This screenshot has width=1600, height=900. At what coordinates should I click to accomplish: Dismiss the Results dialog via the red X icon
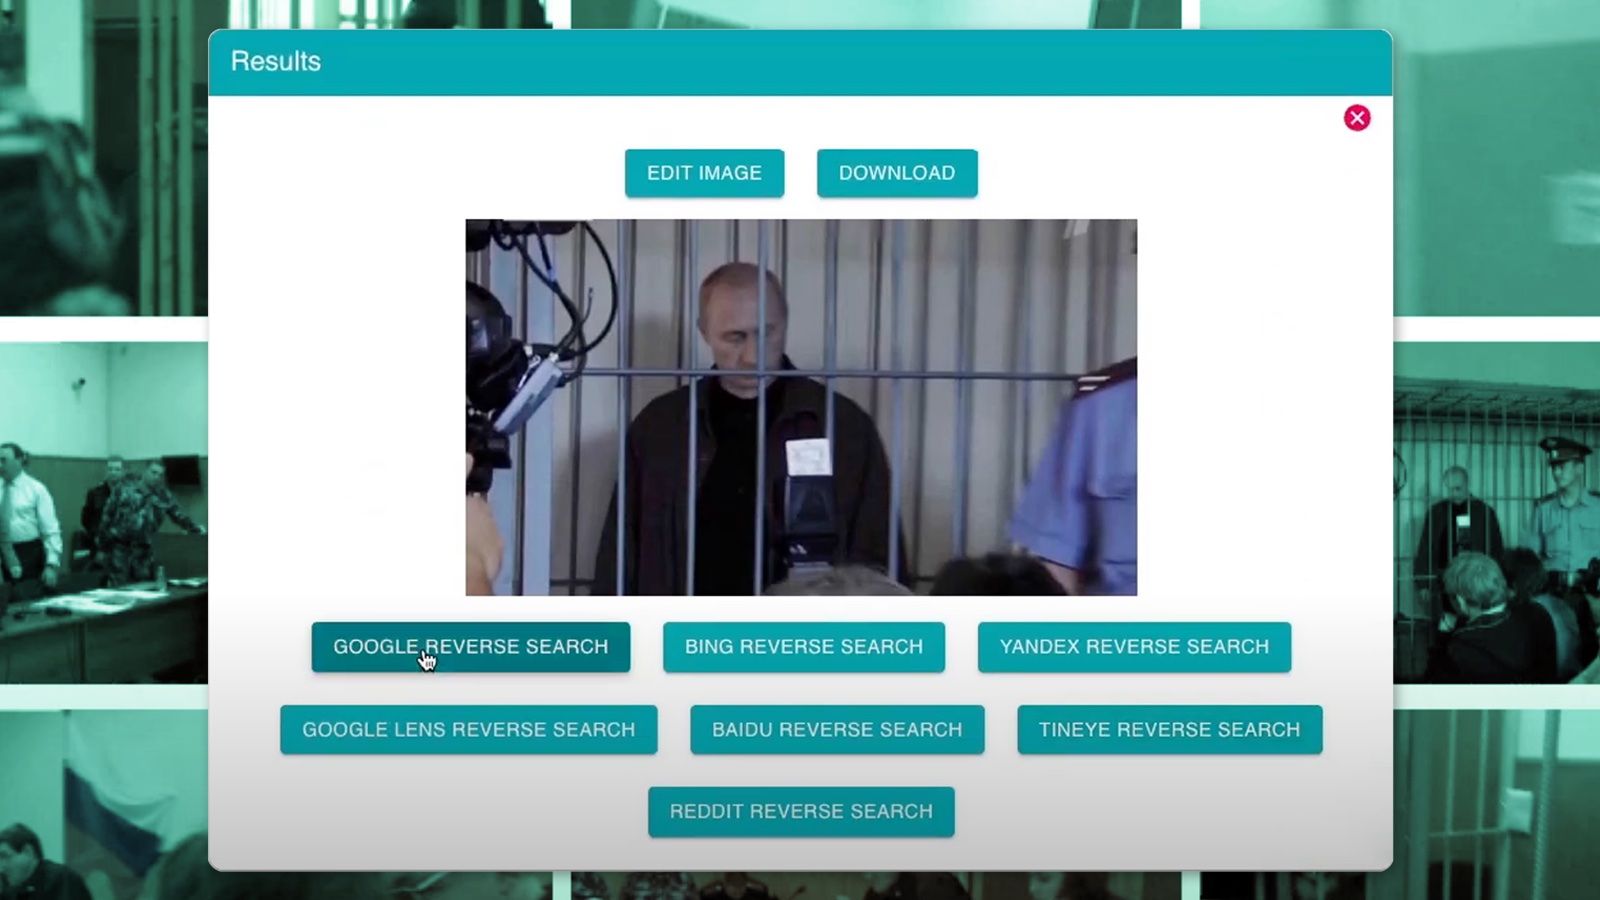point(1356,117)
